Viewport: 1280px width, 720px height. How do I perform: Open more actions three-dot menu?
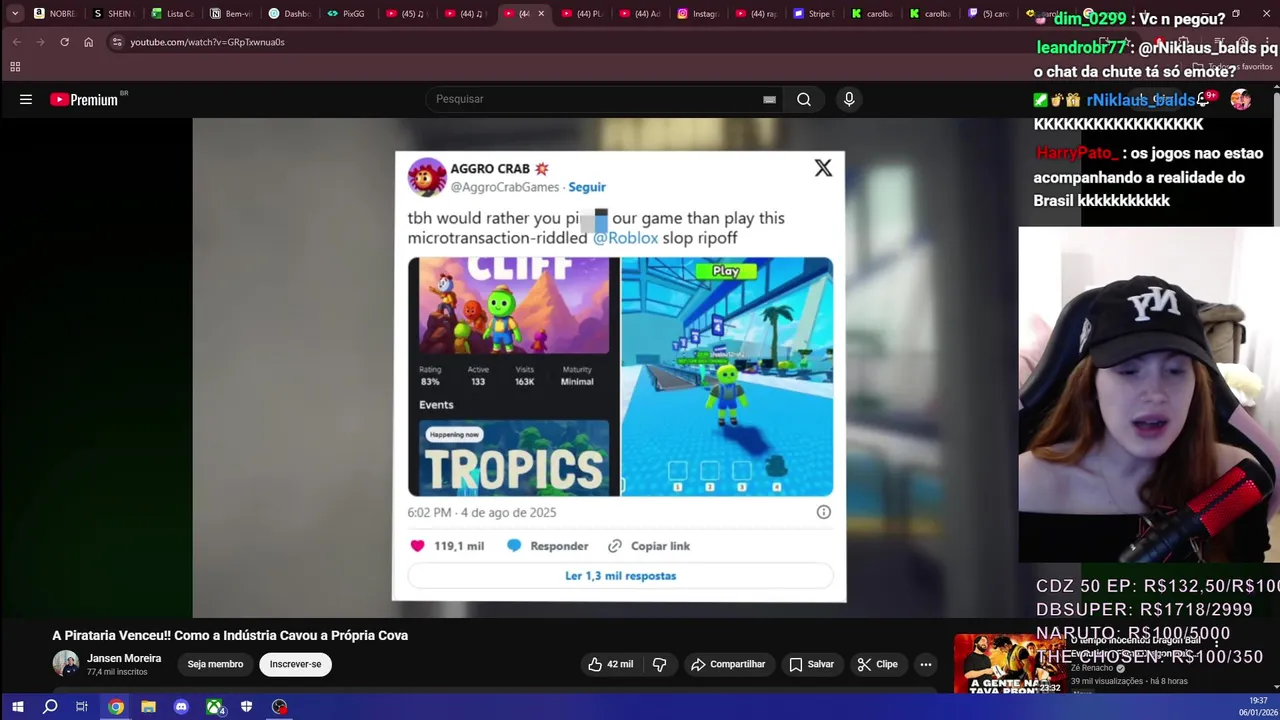click(x=926, y=664)
